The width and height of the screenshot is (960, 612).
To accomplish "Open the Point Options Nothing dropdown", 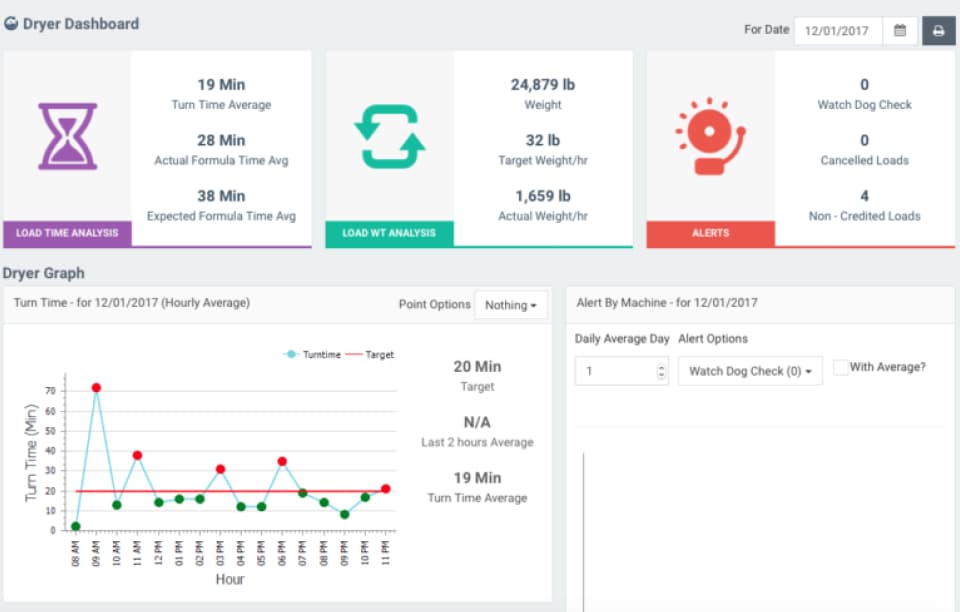I will click(x=511, y=305).
